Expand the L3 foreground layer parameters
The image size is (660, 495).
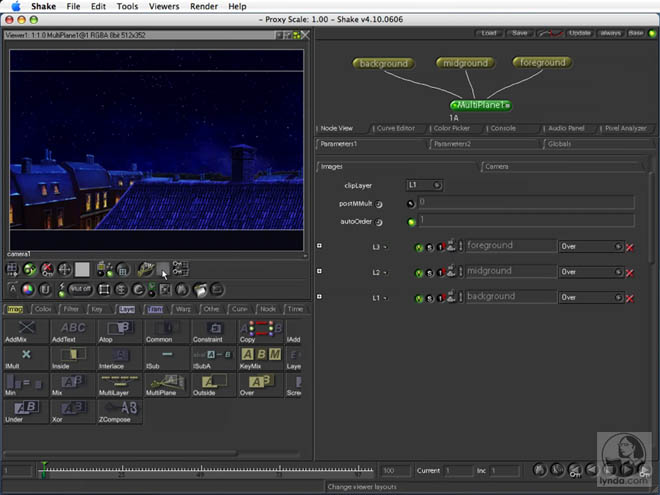click(319, 245)
